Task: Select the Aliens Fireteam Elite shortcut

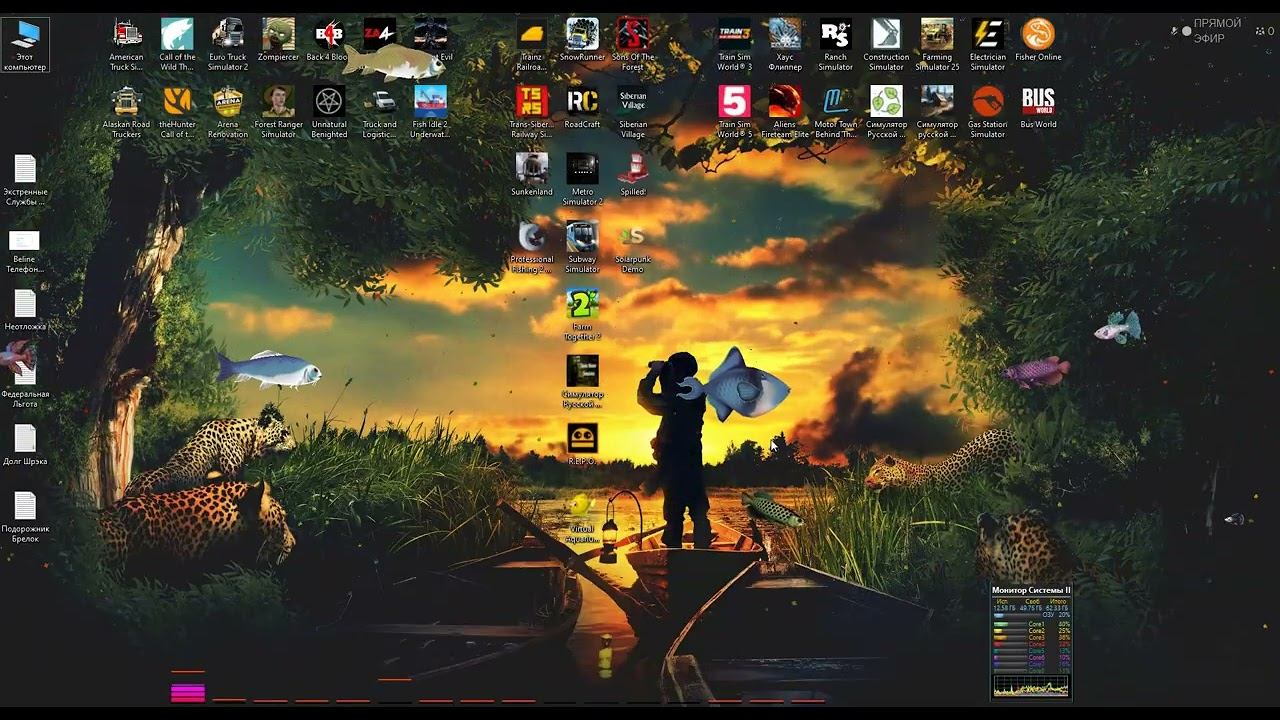Action: (785, 112)
